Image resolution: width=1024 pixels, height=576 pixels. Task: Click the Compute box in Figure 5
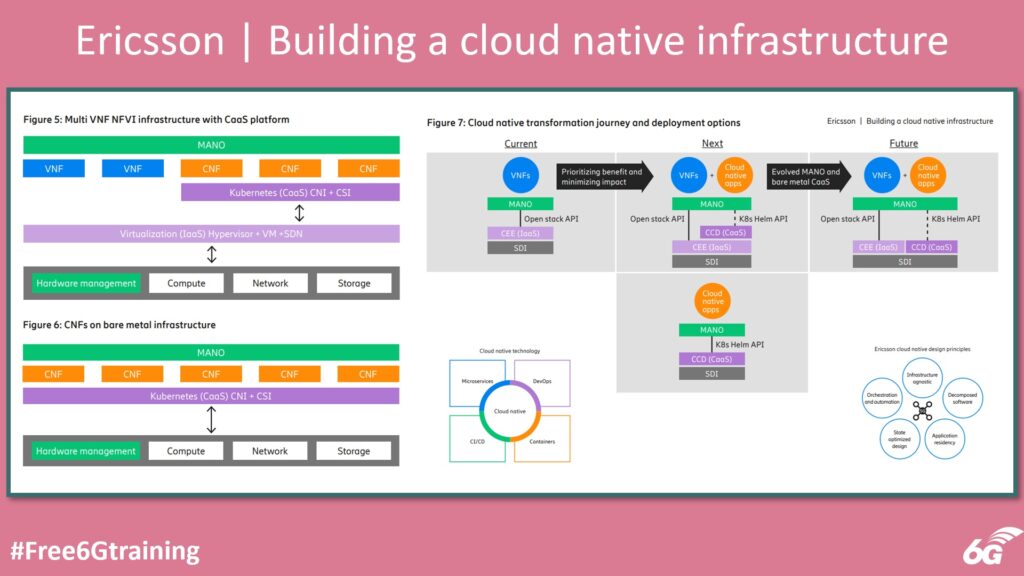coord(186,283)
